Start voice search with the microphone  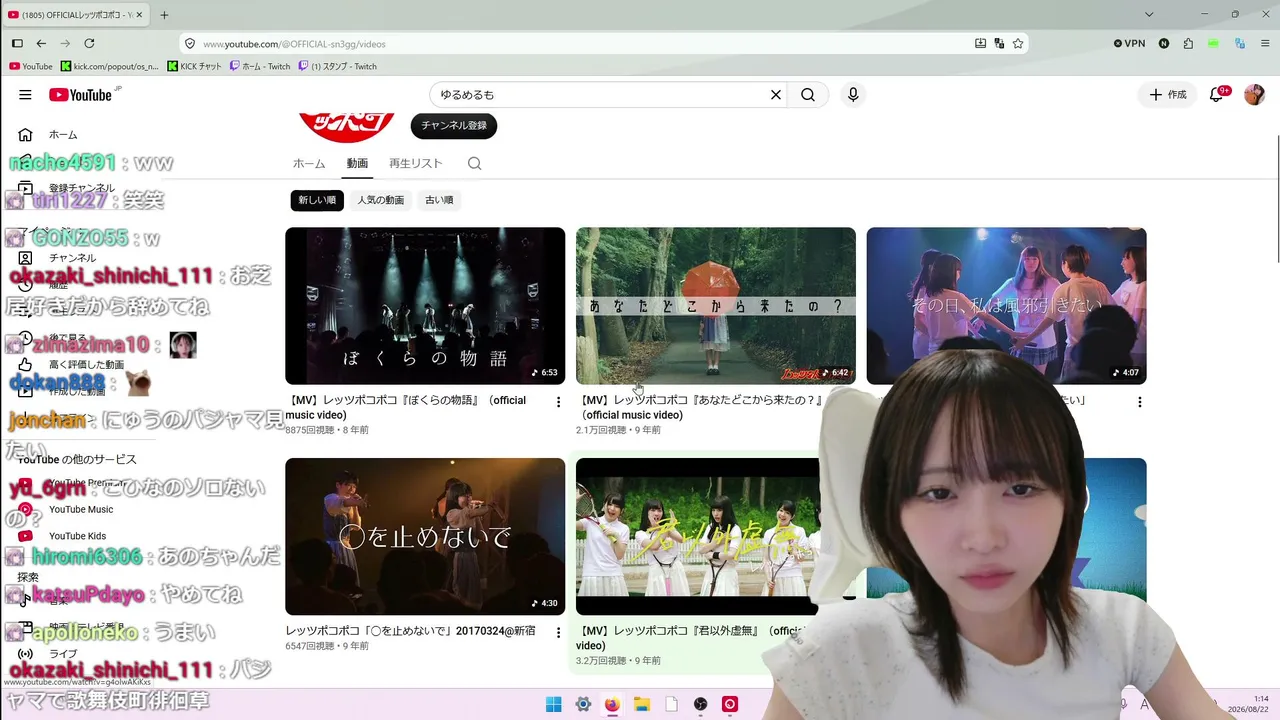853,95
